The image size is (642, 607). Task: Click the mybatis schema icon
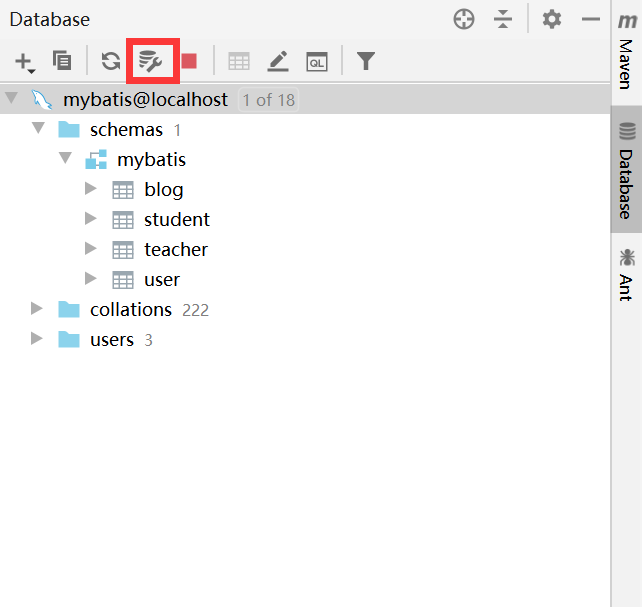[96, 159]
